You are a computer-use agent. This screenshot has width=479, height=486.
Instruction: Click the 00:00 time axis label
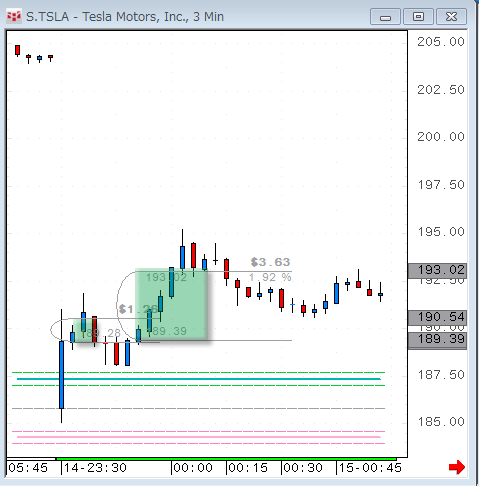[193, 468]
